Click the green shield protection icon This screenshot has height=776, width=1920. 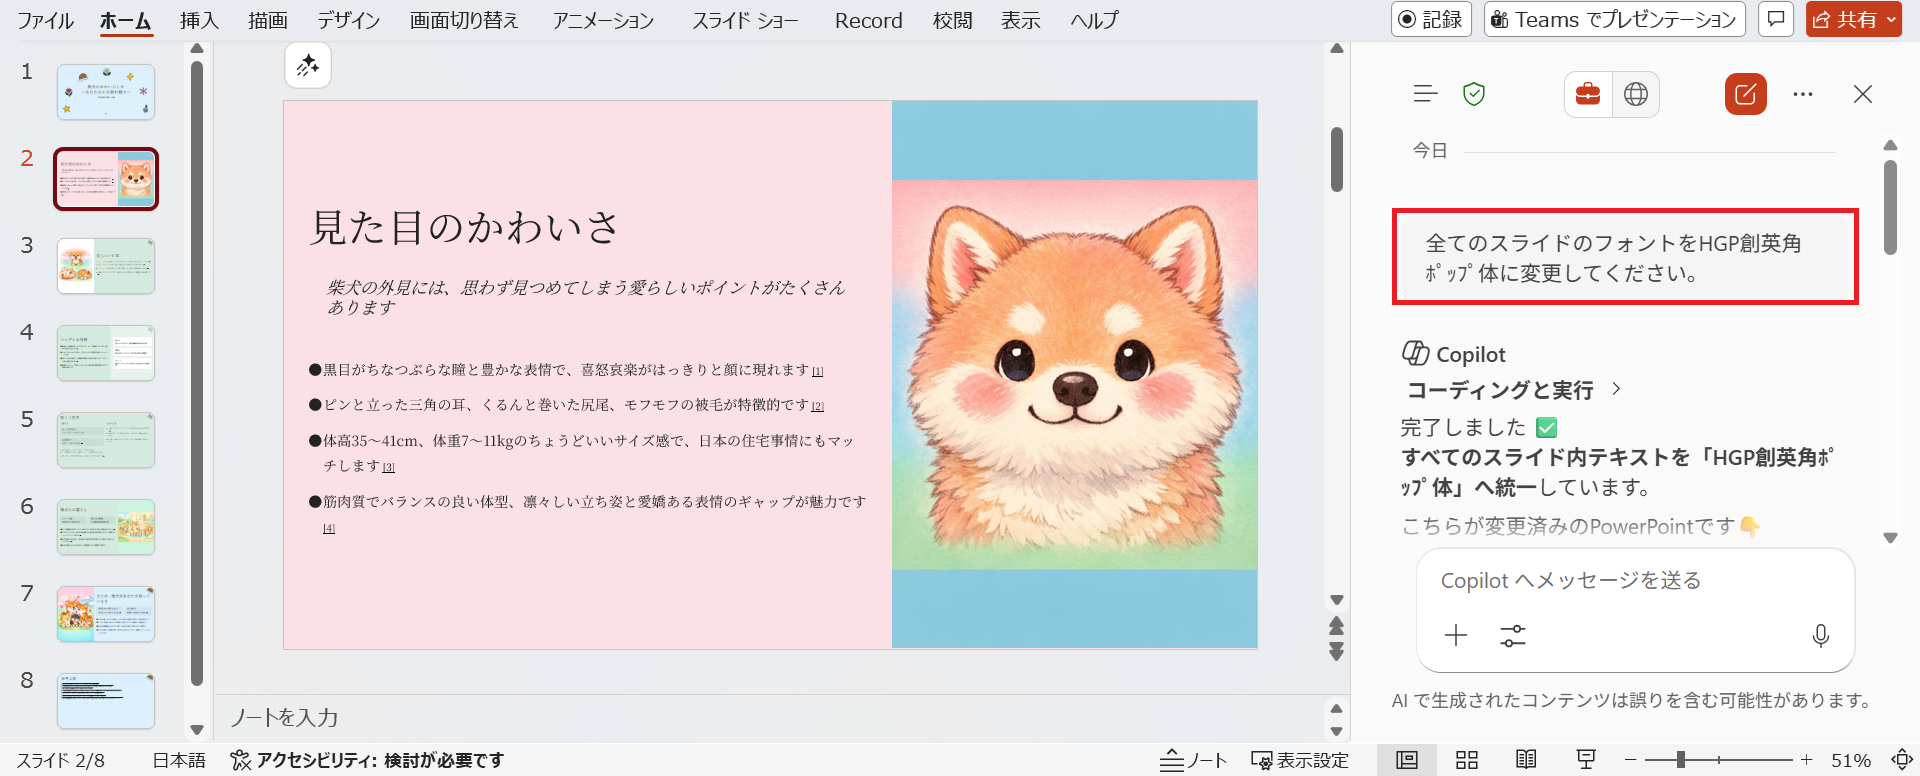(x=1473, y=94)
